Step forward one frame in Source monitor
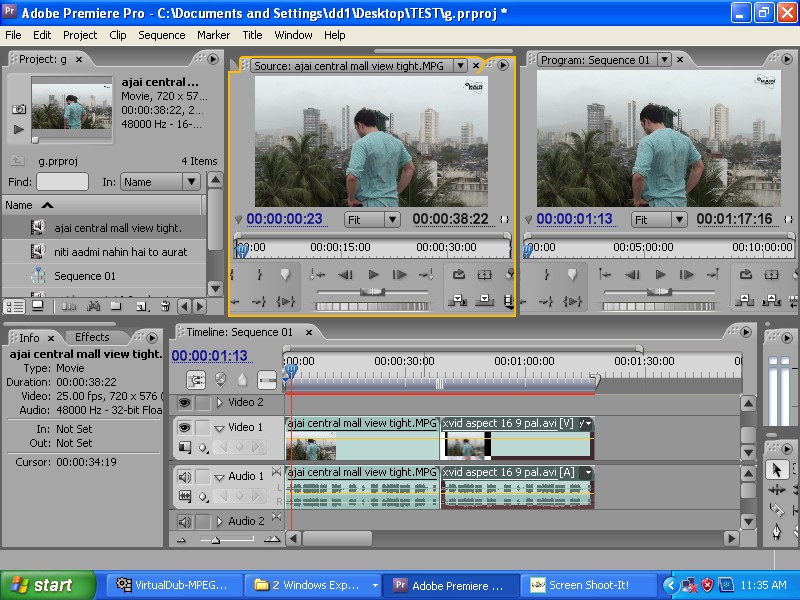800x600 pixels. (399, 275)
